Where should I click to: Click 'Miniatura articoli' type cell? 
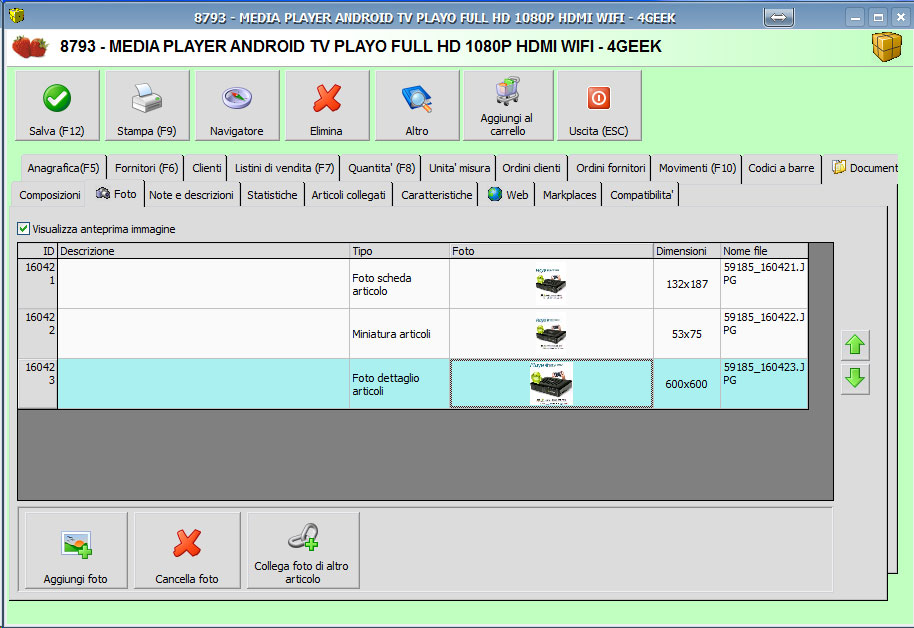click(399, 334)
